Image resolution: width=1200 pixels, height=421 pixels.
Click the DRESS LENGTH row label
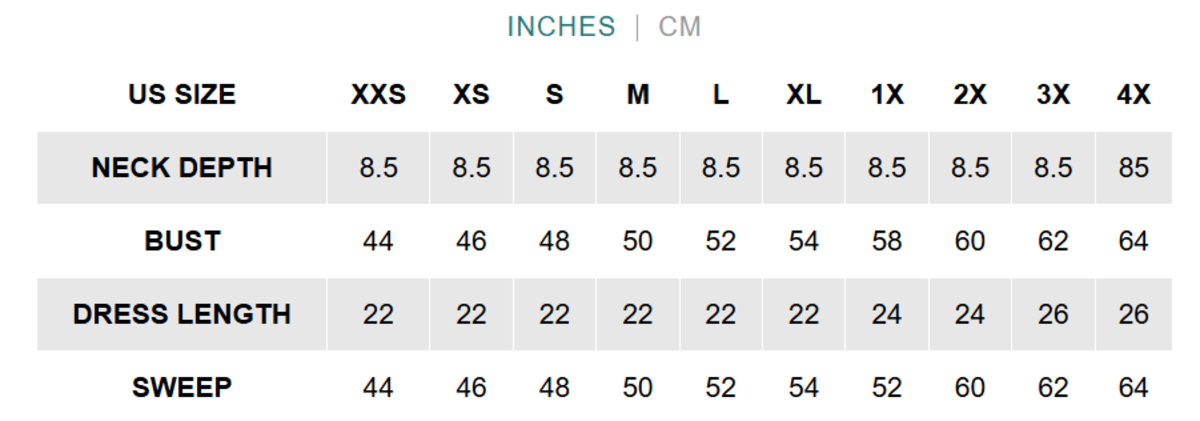point(182,314)
